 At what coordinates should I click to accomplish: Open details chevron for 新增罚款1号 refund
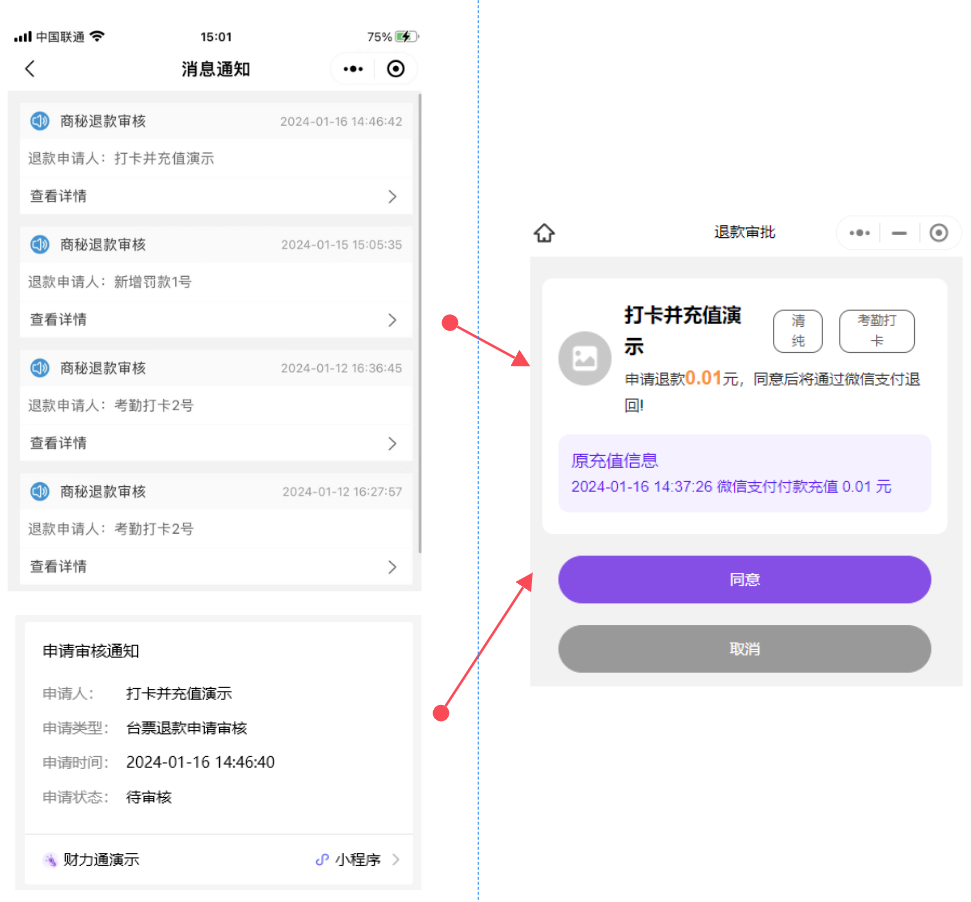click(x=392, y=320)
